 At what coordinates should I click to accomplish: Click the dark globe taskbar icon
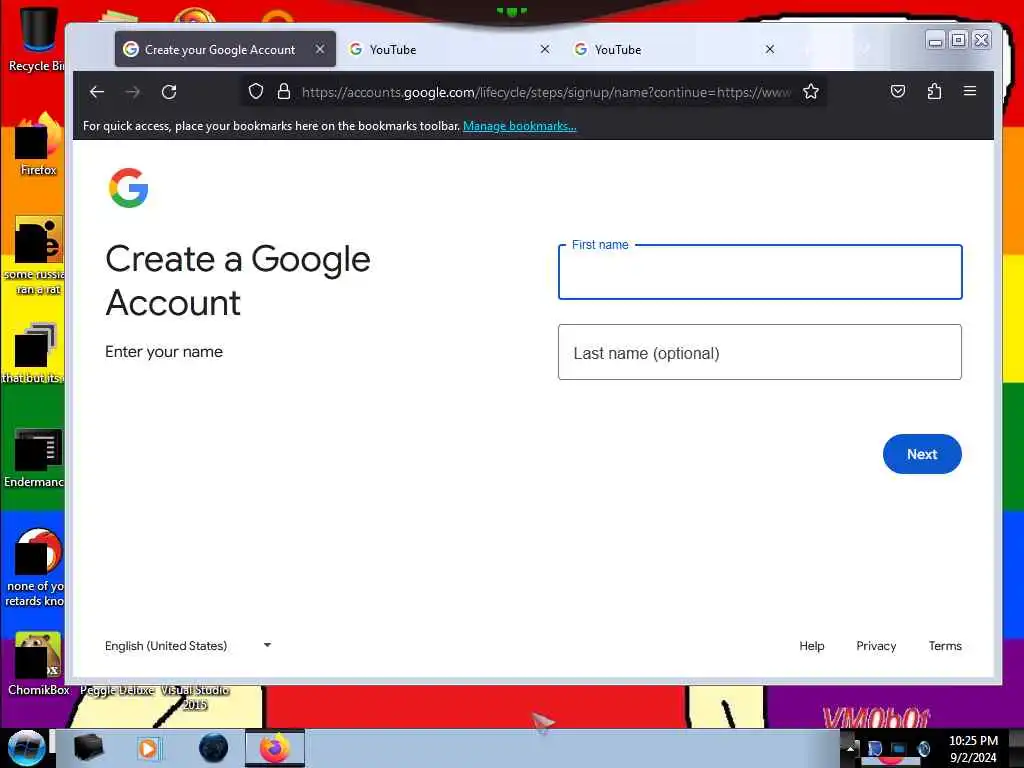(214, 748)
